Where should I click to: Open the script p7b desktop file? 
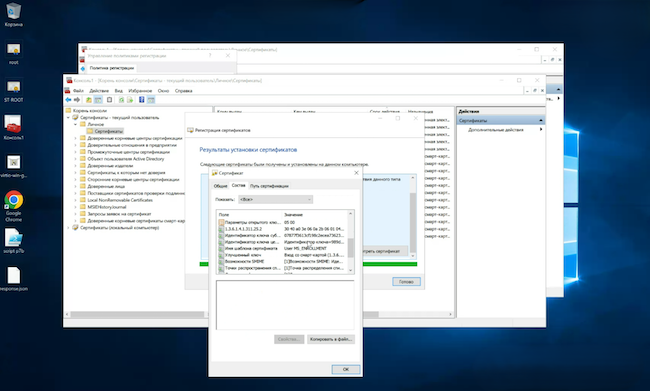13,240
